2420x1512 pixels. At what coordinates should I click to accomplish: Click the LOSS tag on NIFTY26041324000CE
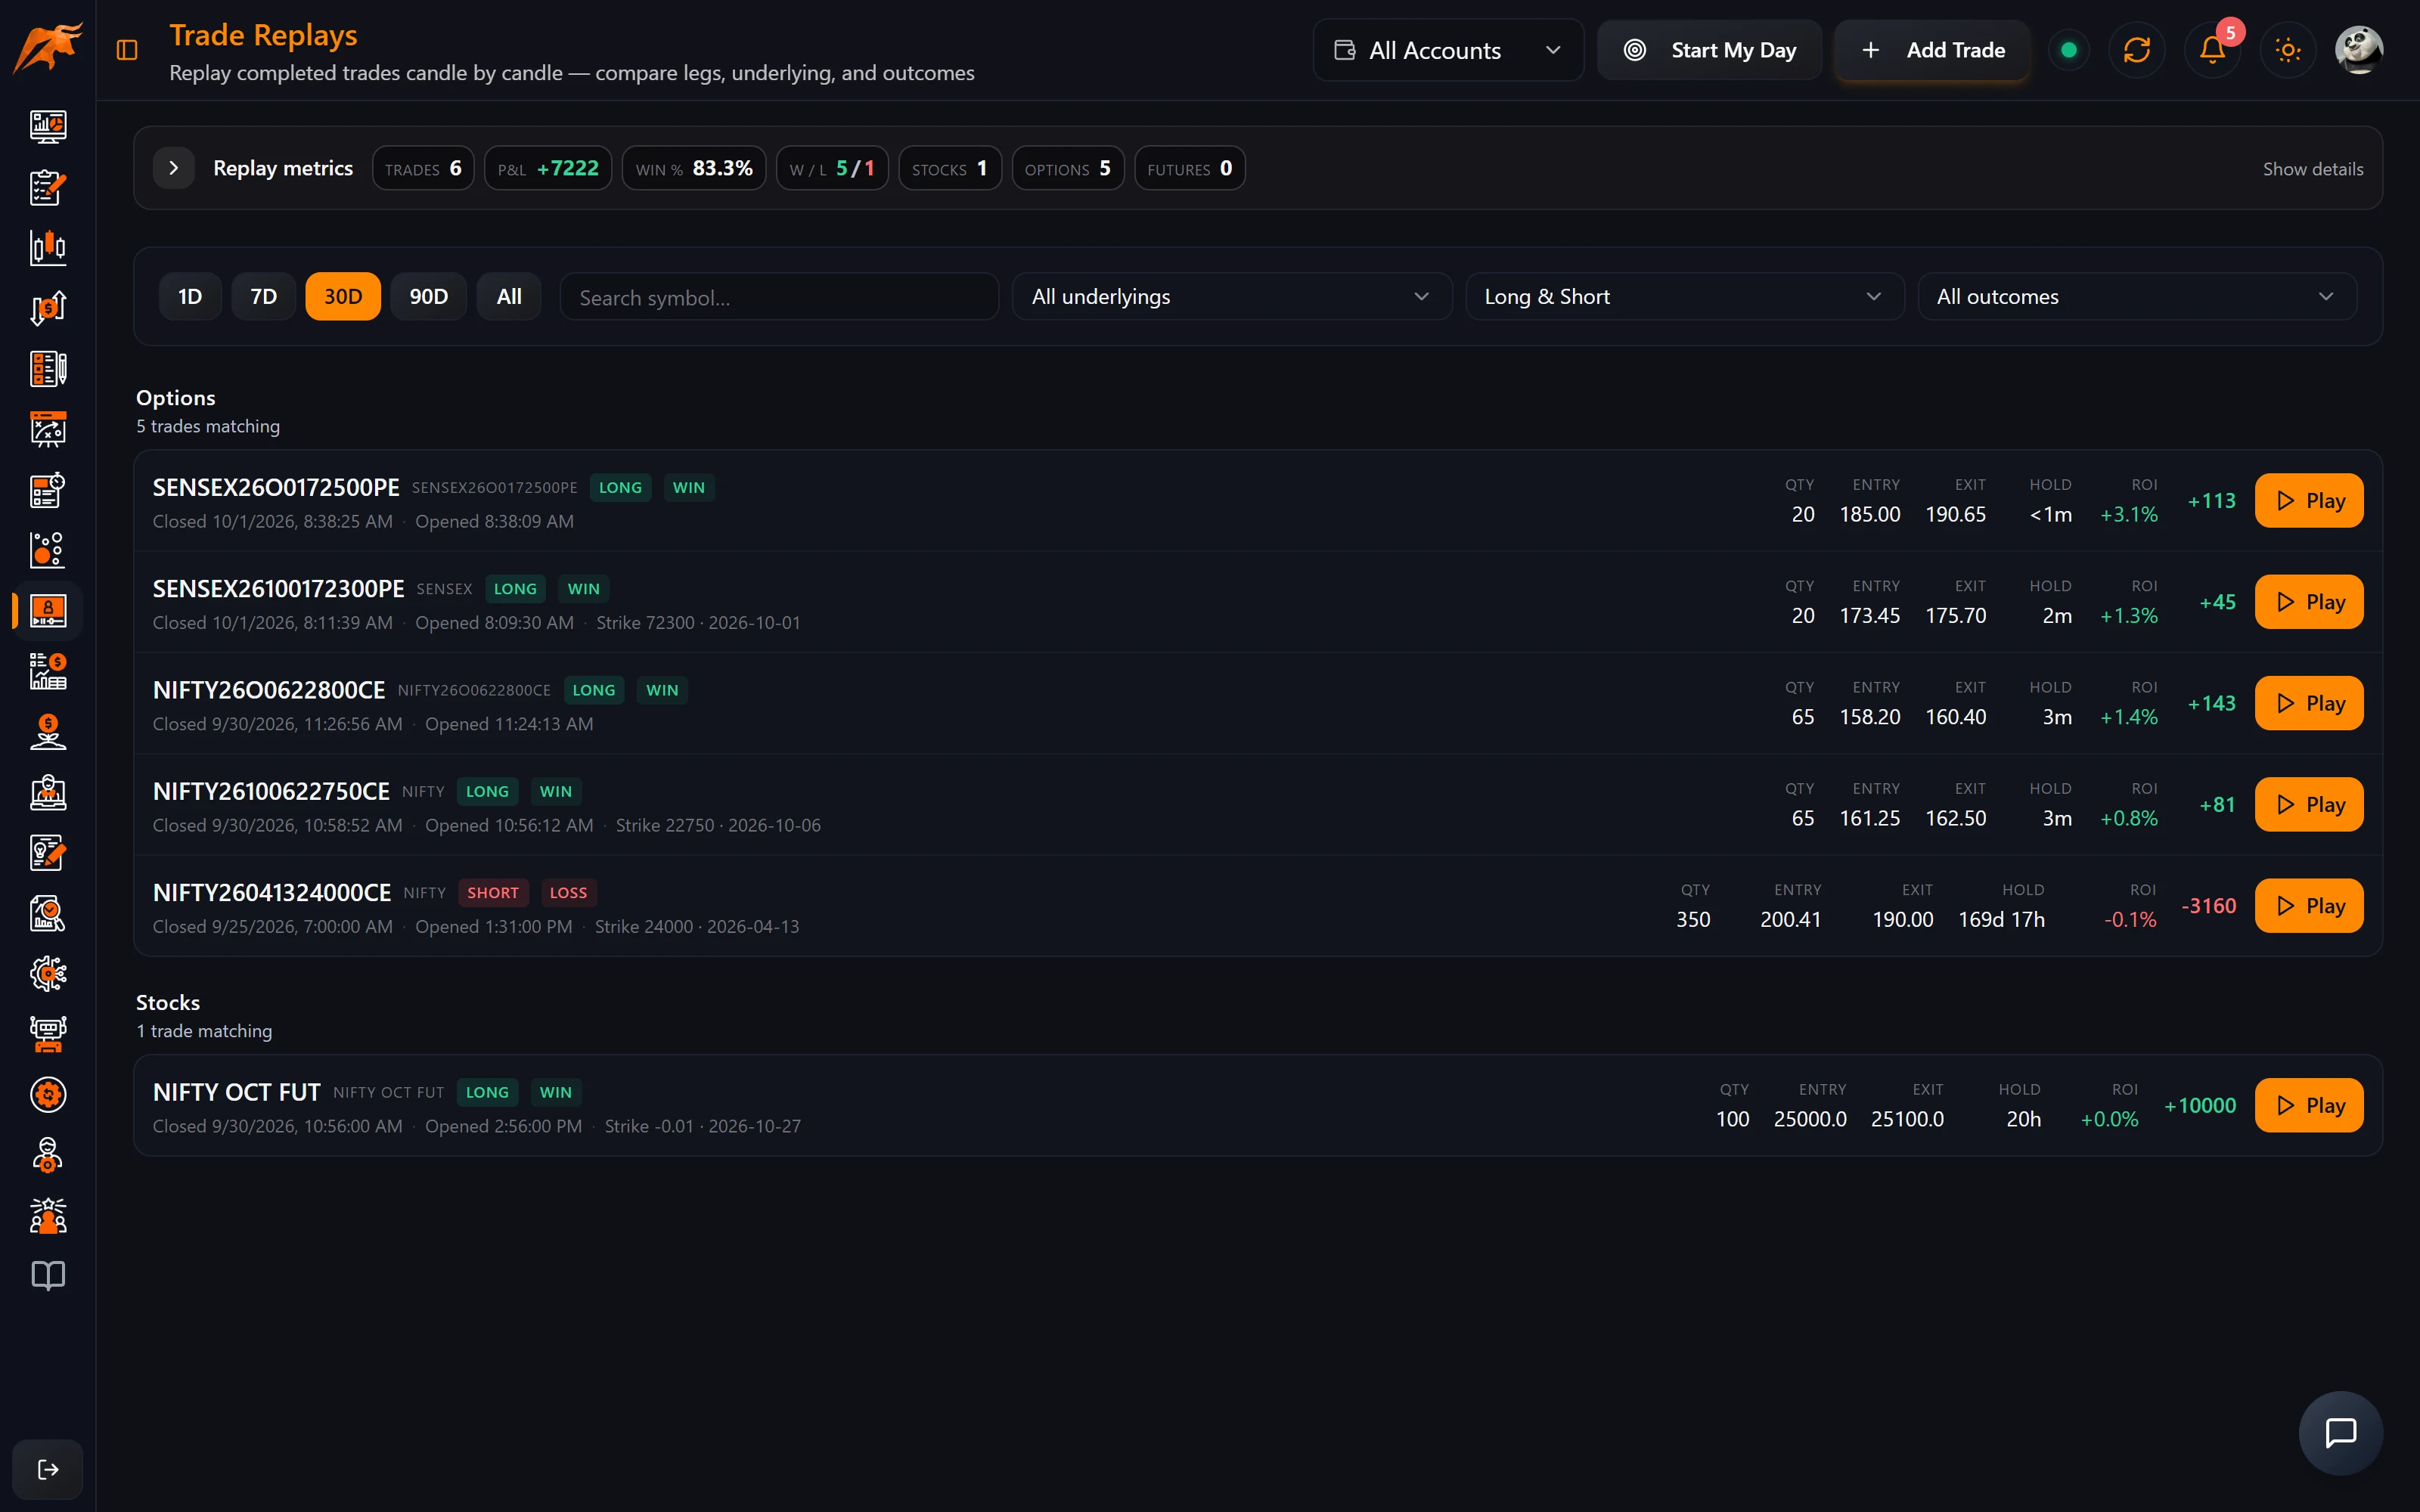click(x=568, y=892)
